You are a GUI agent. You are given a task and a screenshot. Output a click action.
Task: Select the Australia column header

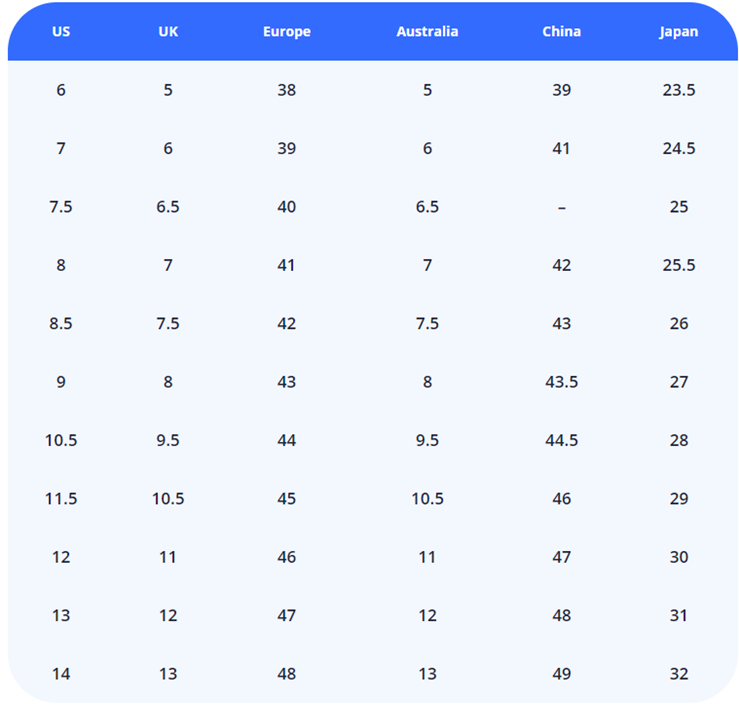427,31
